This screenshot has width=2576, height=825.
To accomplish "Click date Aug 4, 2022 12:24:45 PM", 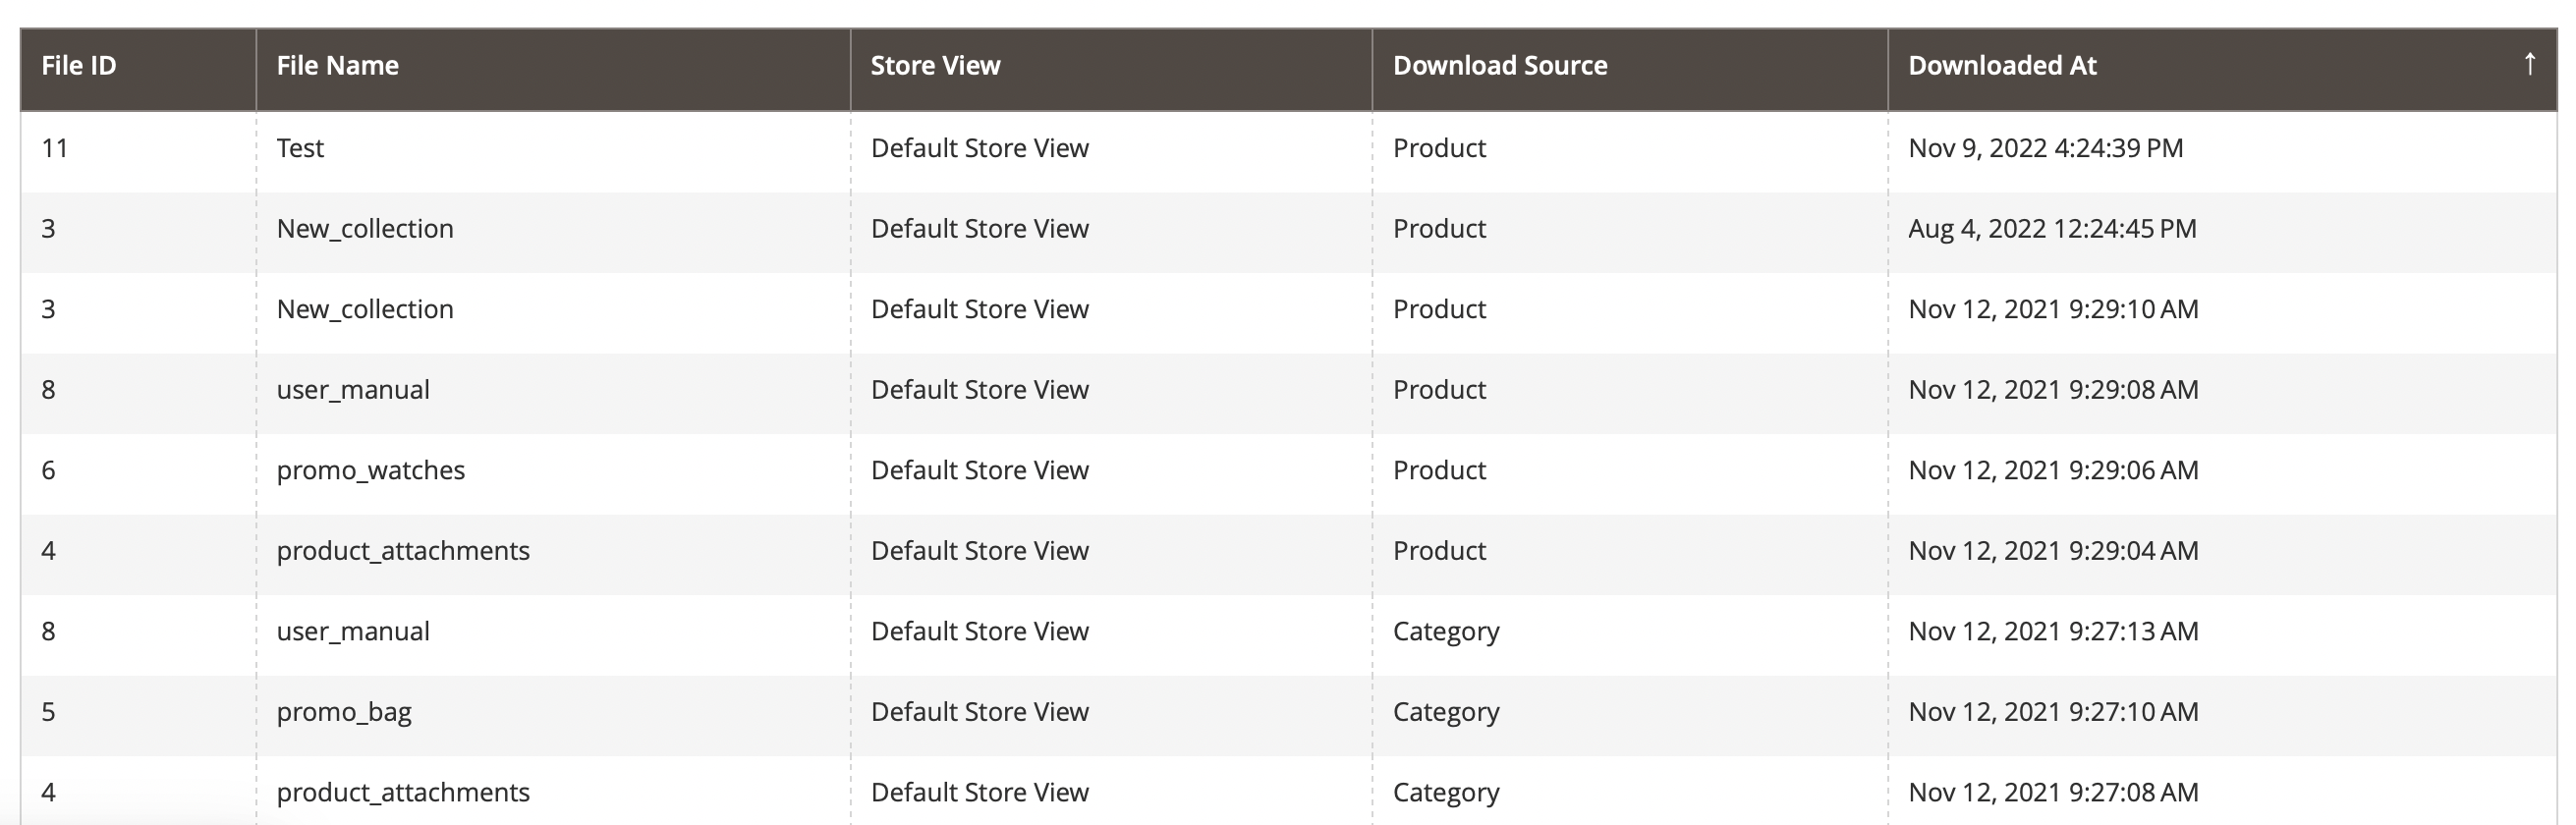I will tap(2052, 228).
